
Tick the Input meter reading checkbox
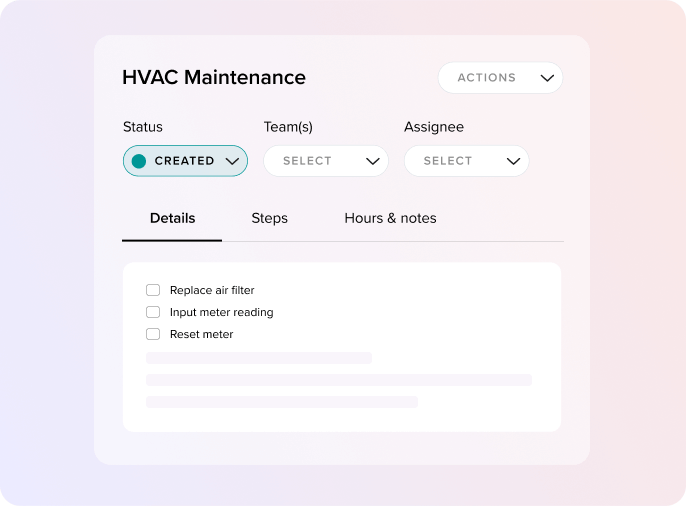153,312
